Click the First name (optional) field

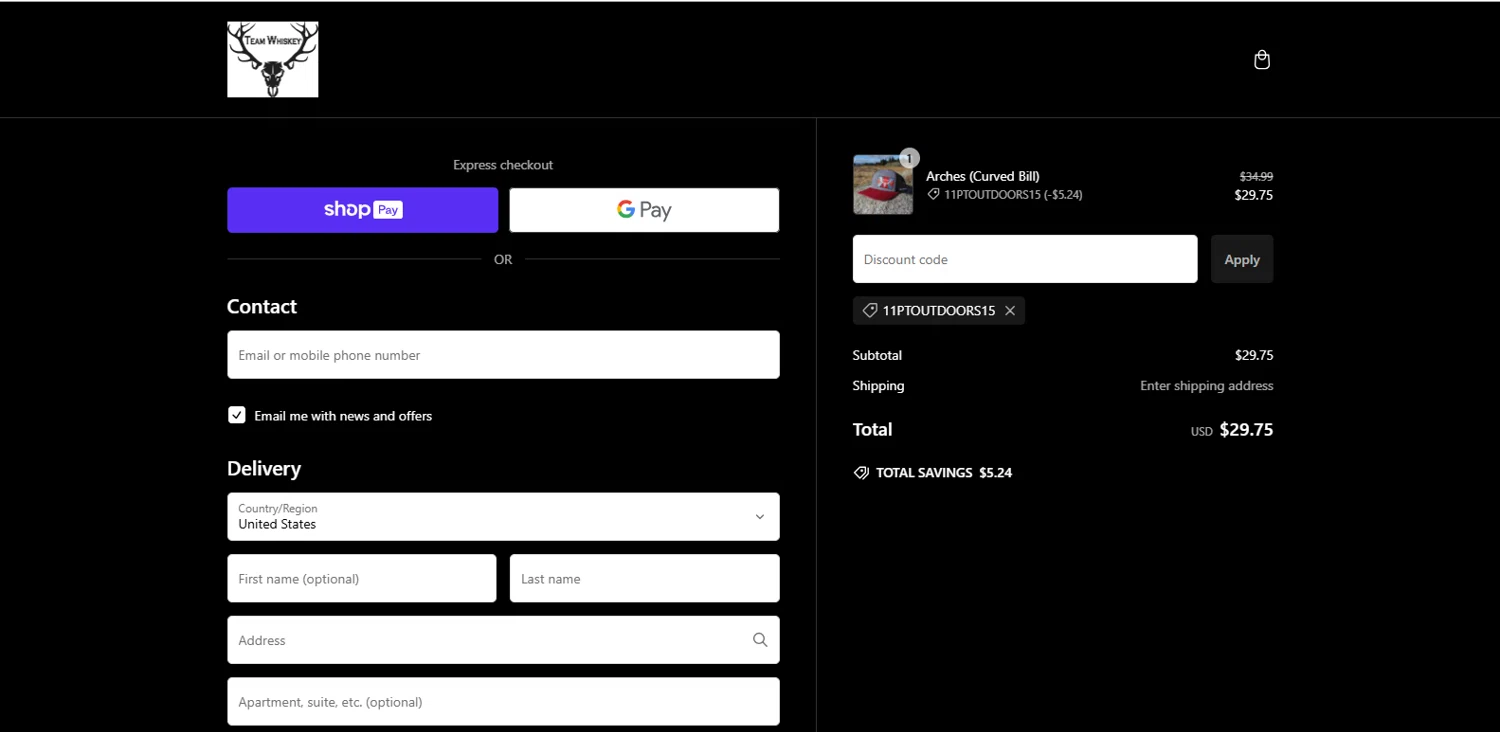[x=362, y=579]
